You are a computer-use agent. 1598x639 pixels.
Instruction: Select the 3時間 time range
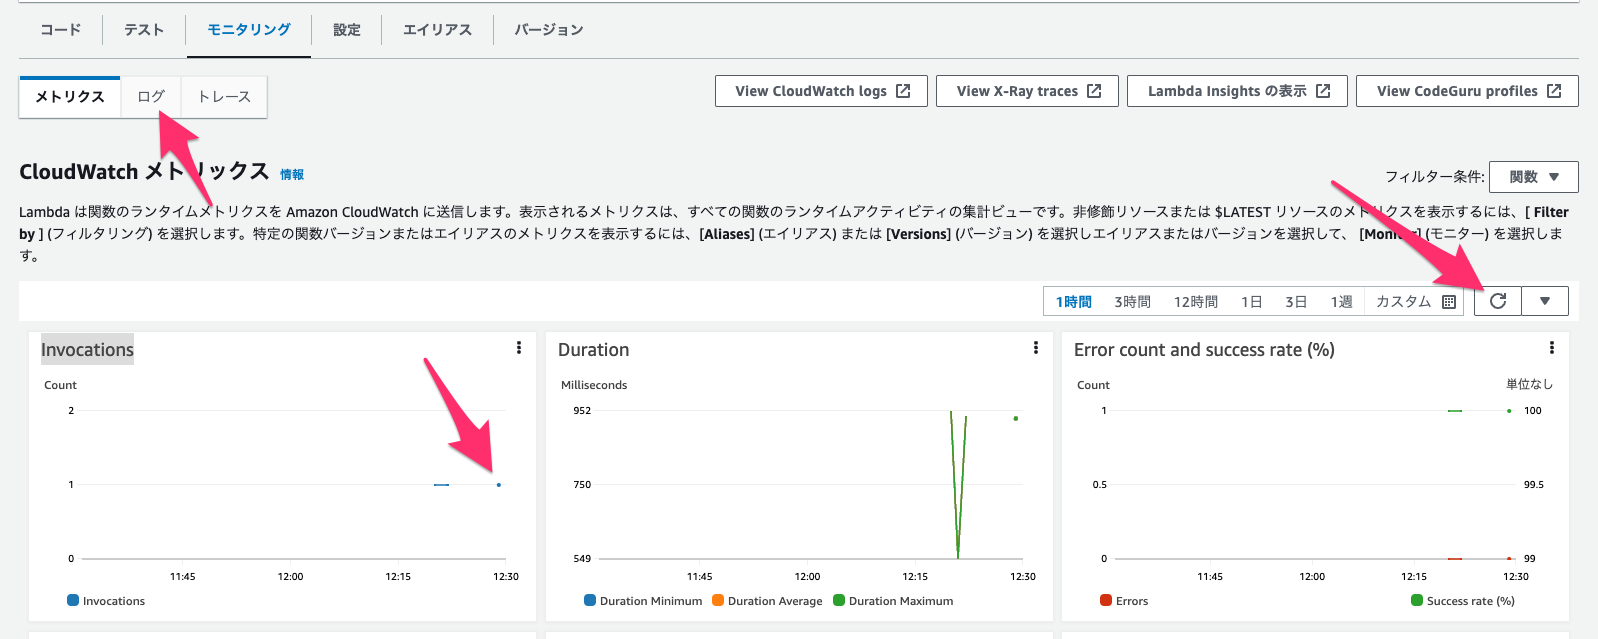1133,301
